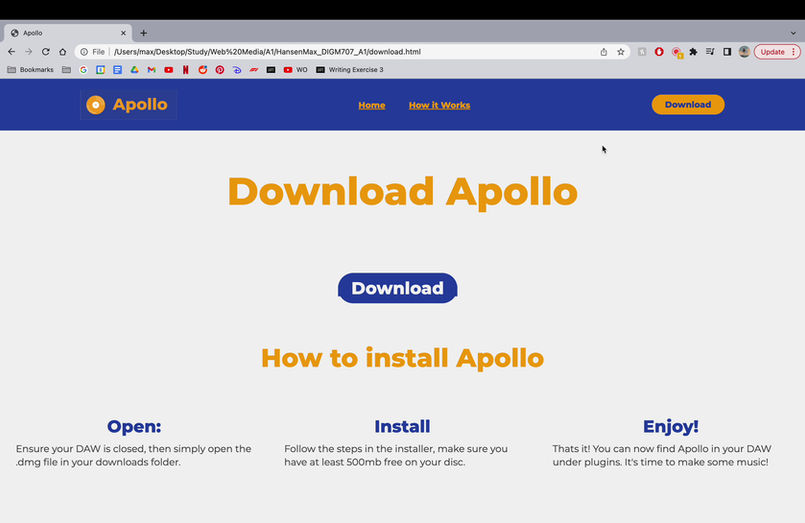Open the red record extension with yellow badge

[677, 52]
